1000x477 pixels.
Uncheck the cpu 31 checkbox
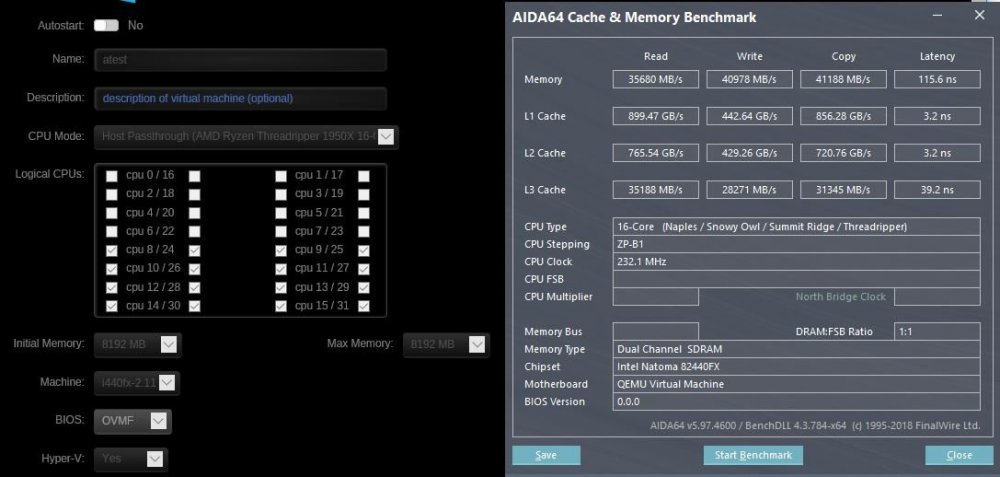tap(364, 306)
